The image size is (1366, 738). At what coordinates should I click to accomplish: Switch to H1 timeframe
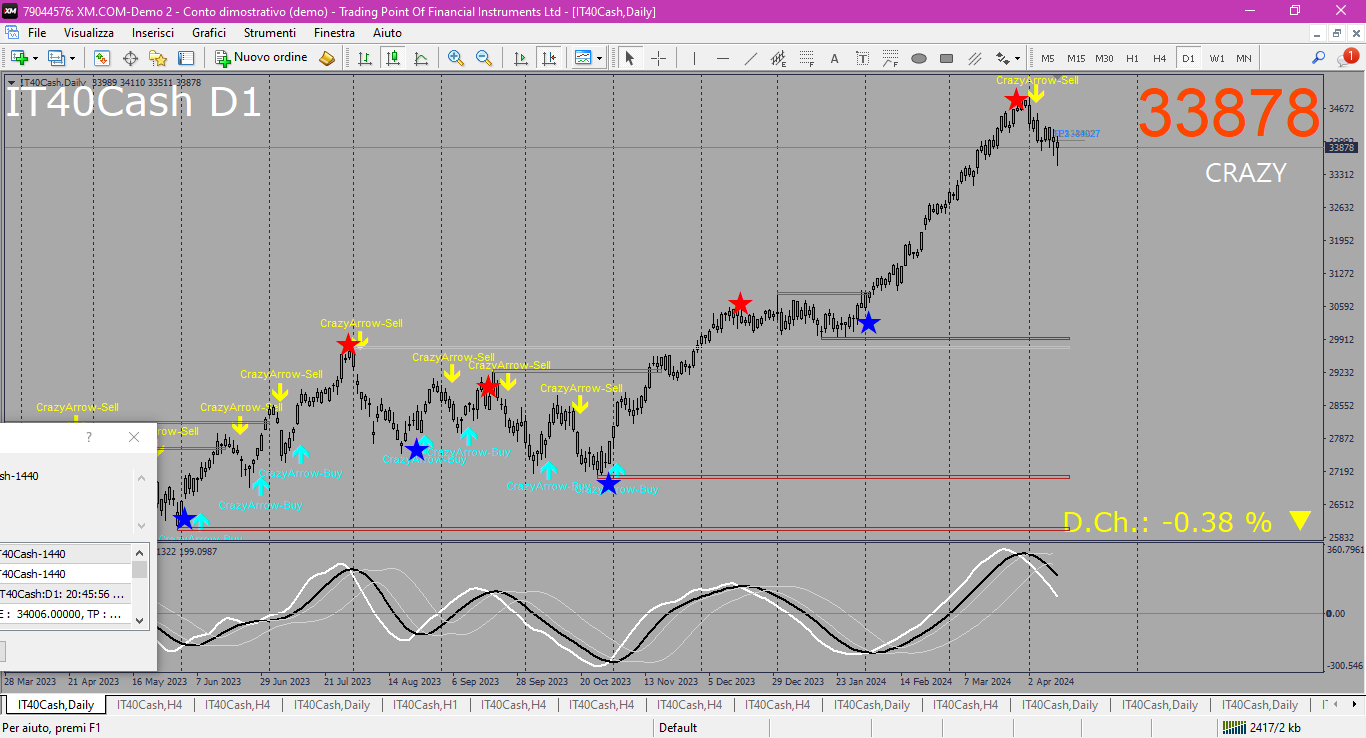tap(1132, 58)
